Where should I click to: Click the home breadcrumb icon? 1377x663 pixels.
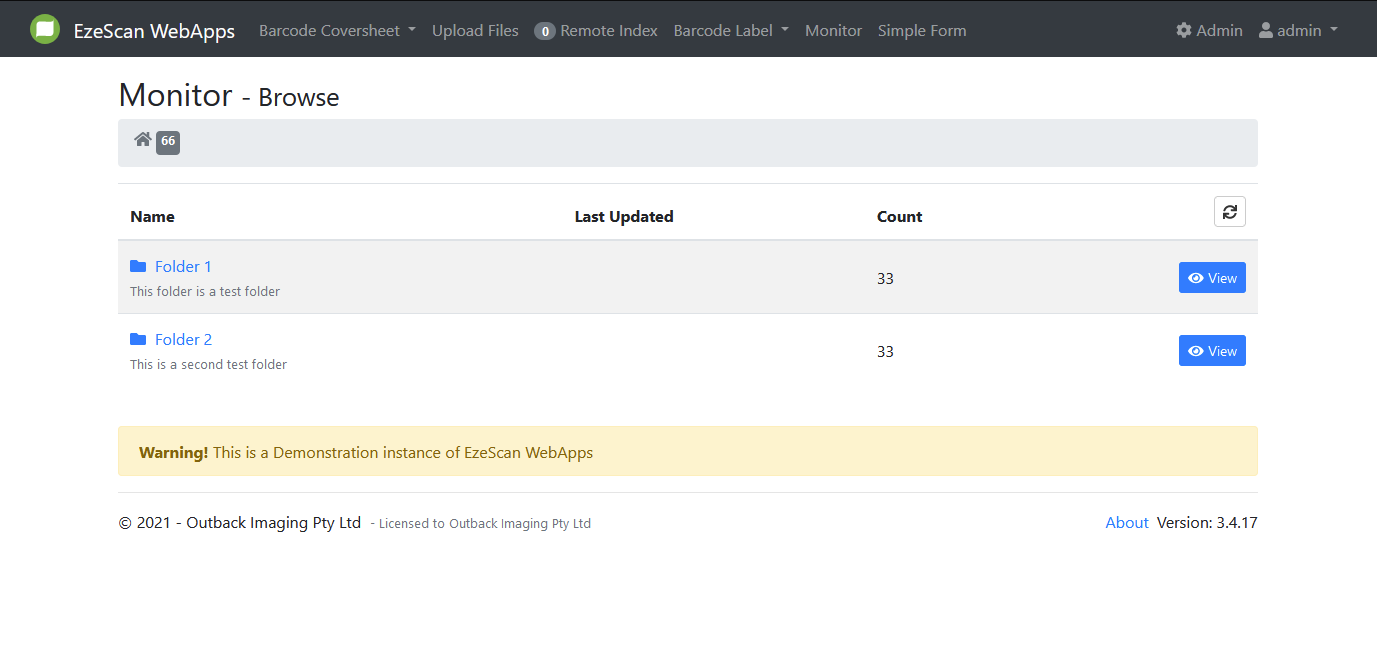(143, 140)
